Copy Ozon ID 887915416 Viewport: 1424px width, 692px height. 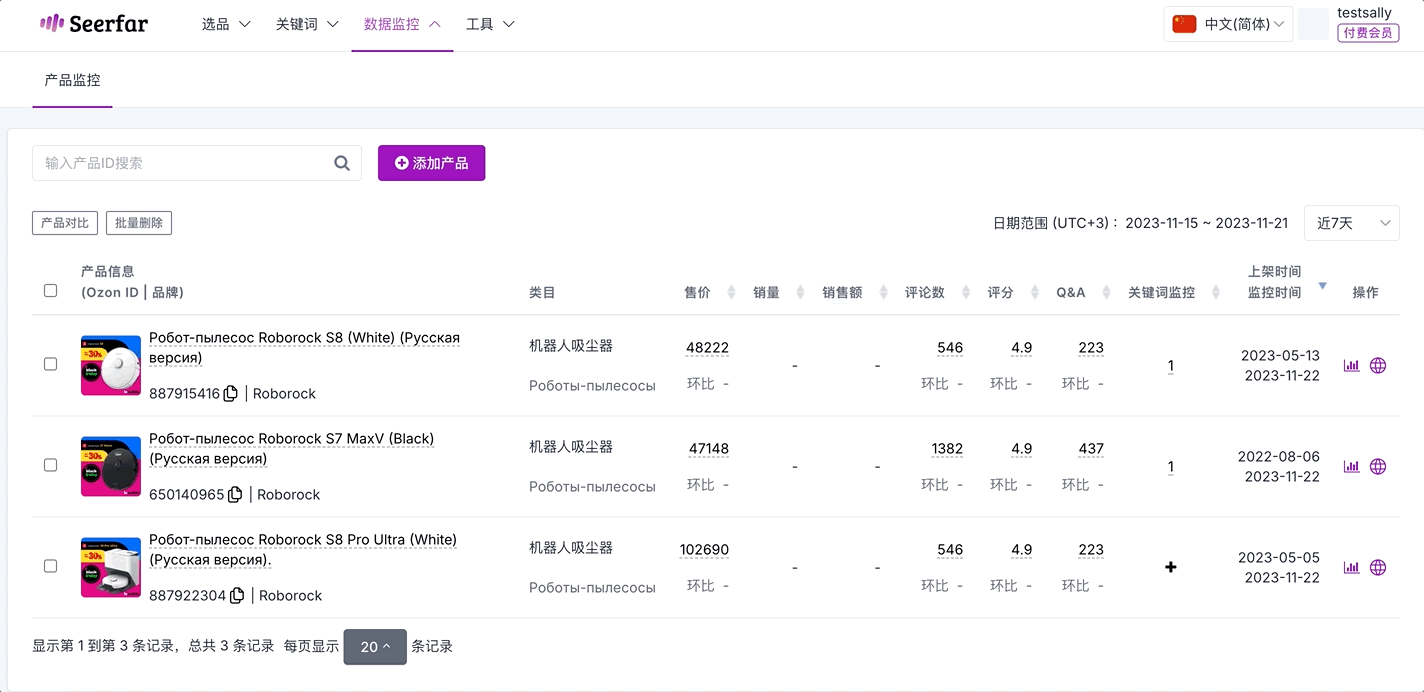coord(230,393)
